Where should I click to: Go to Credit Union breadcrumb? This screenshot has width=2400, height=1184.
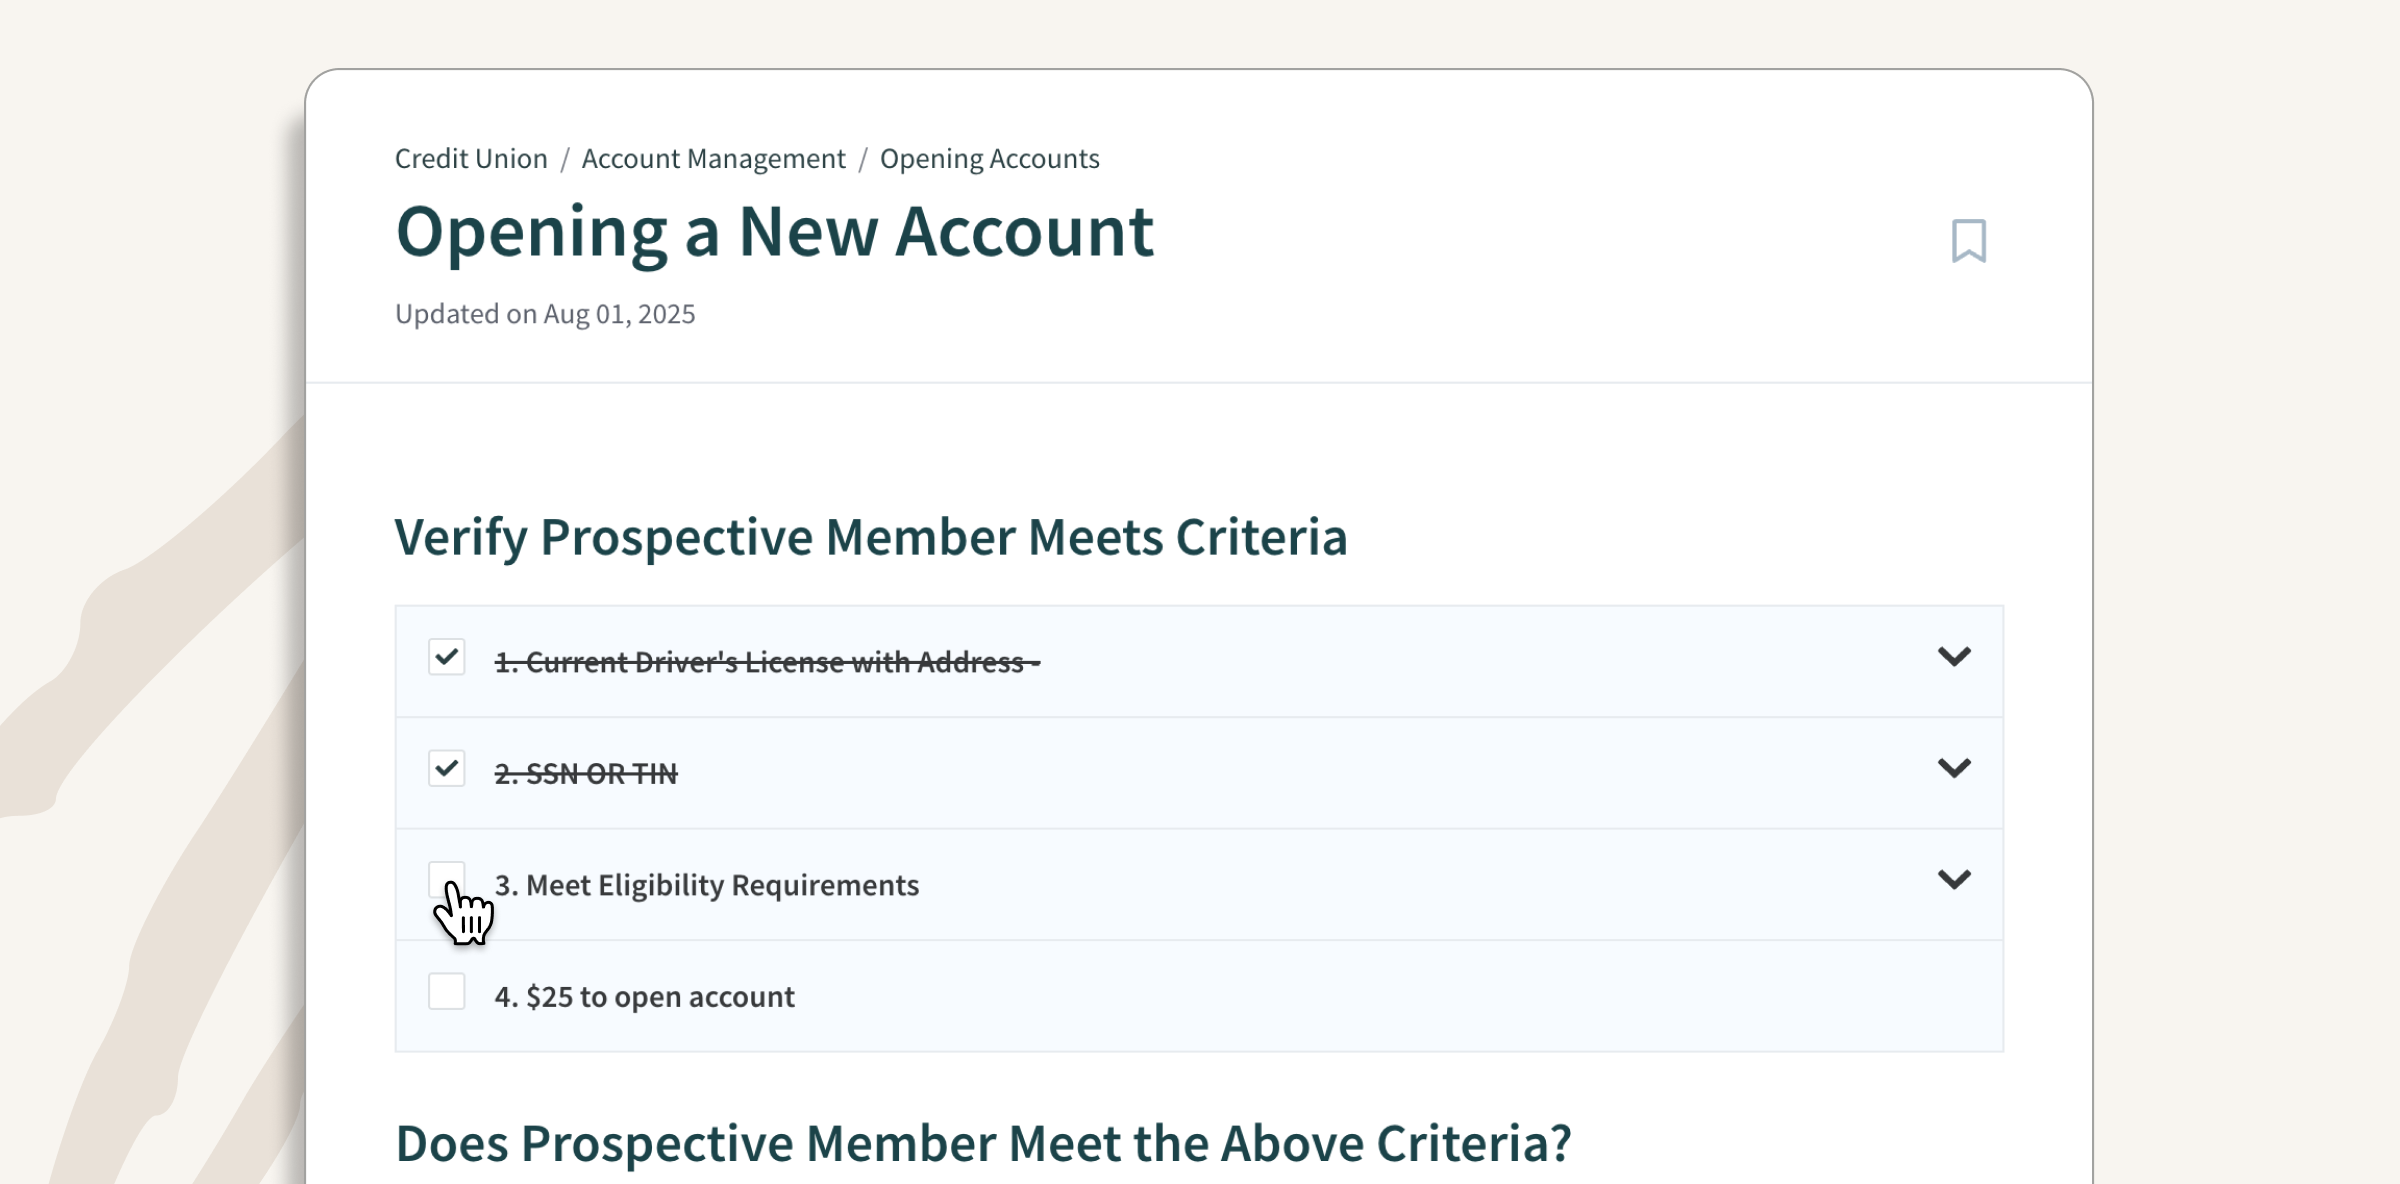click(471, 159)
